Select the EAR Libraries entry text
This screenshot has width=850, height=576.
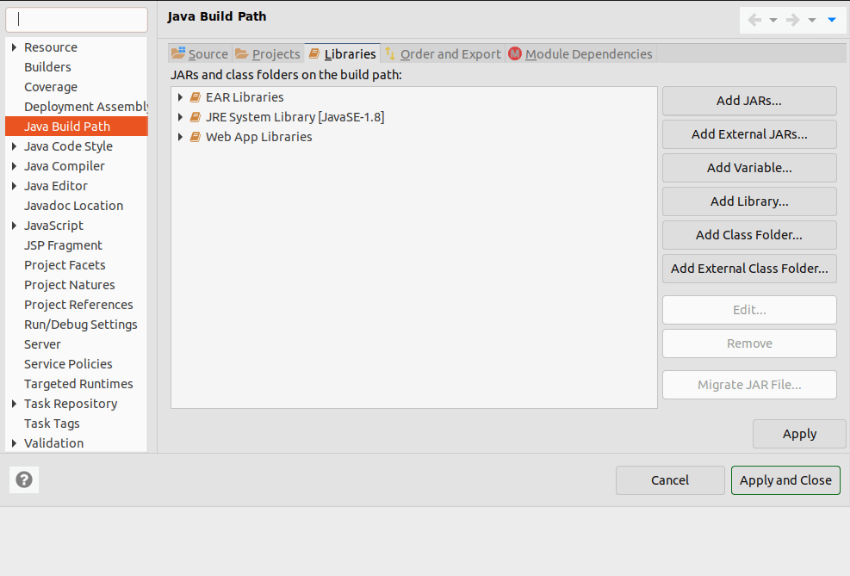pyautogui.click(x=244, y=98)
